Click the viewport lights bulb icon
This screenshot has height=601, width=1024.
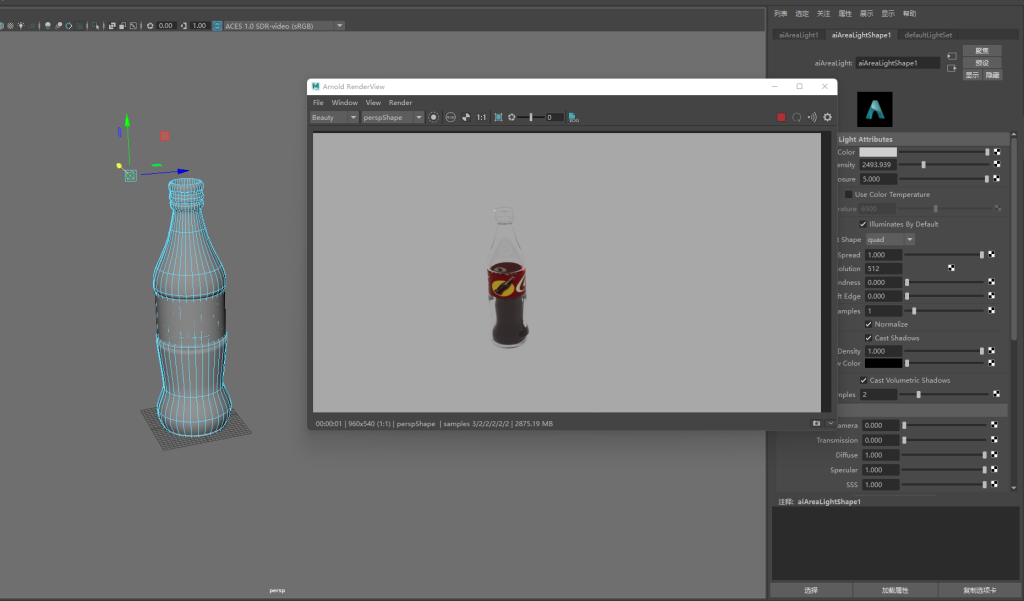point(21,25)
